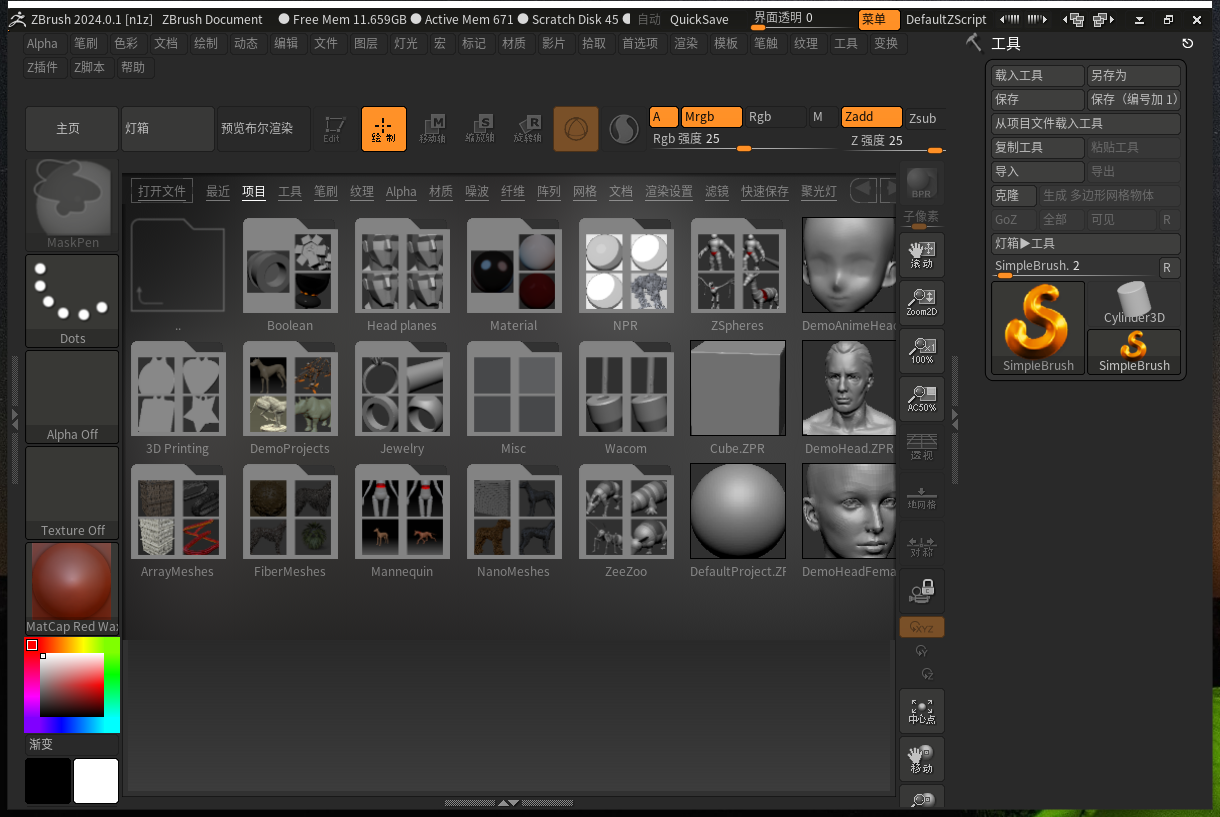The image size is (1220, 817).
Task: Enable the 透视 (Perspective) icon
Action: tap(921, 446)
